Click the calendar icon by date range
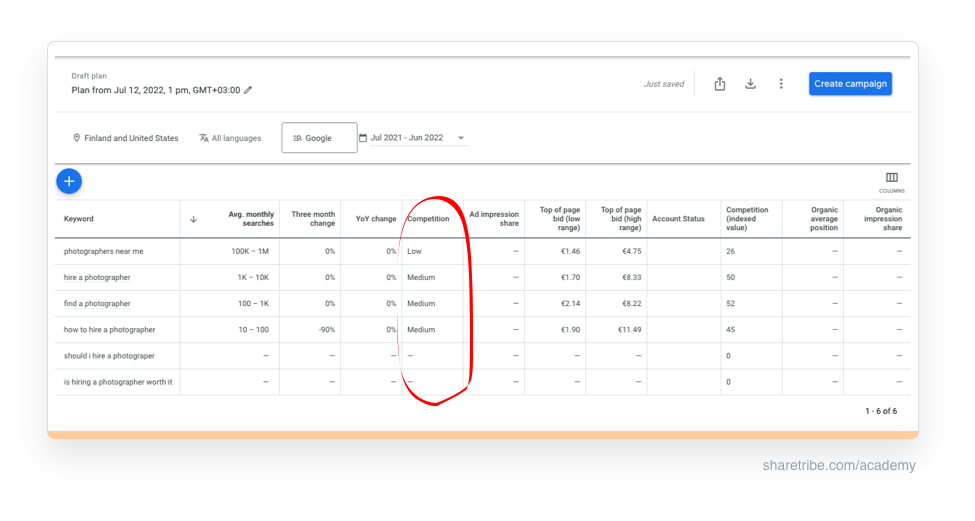 (363, 138)
